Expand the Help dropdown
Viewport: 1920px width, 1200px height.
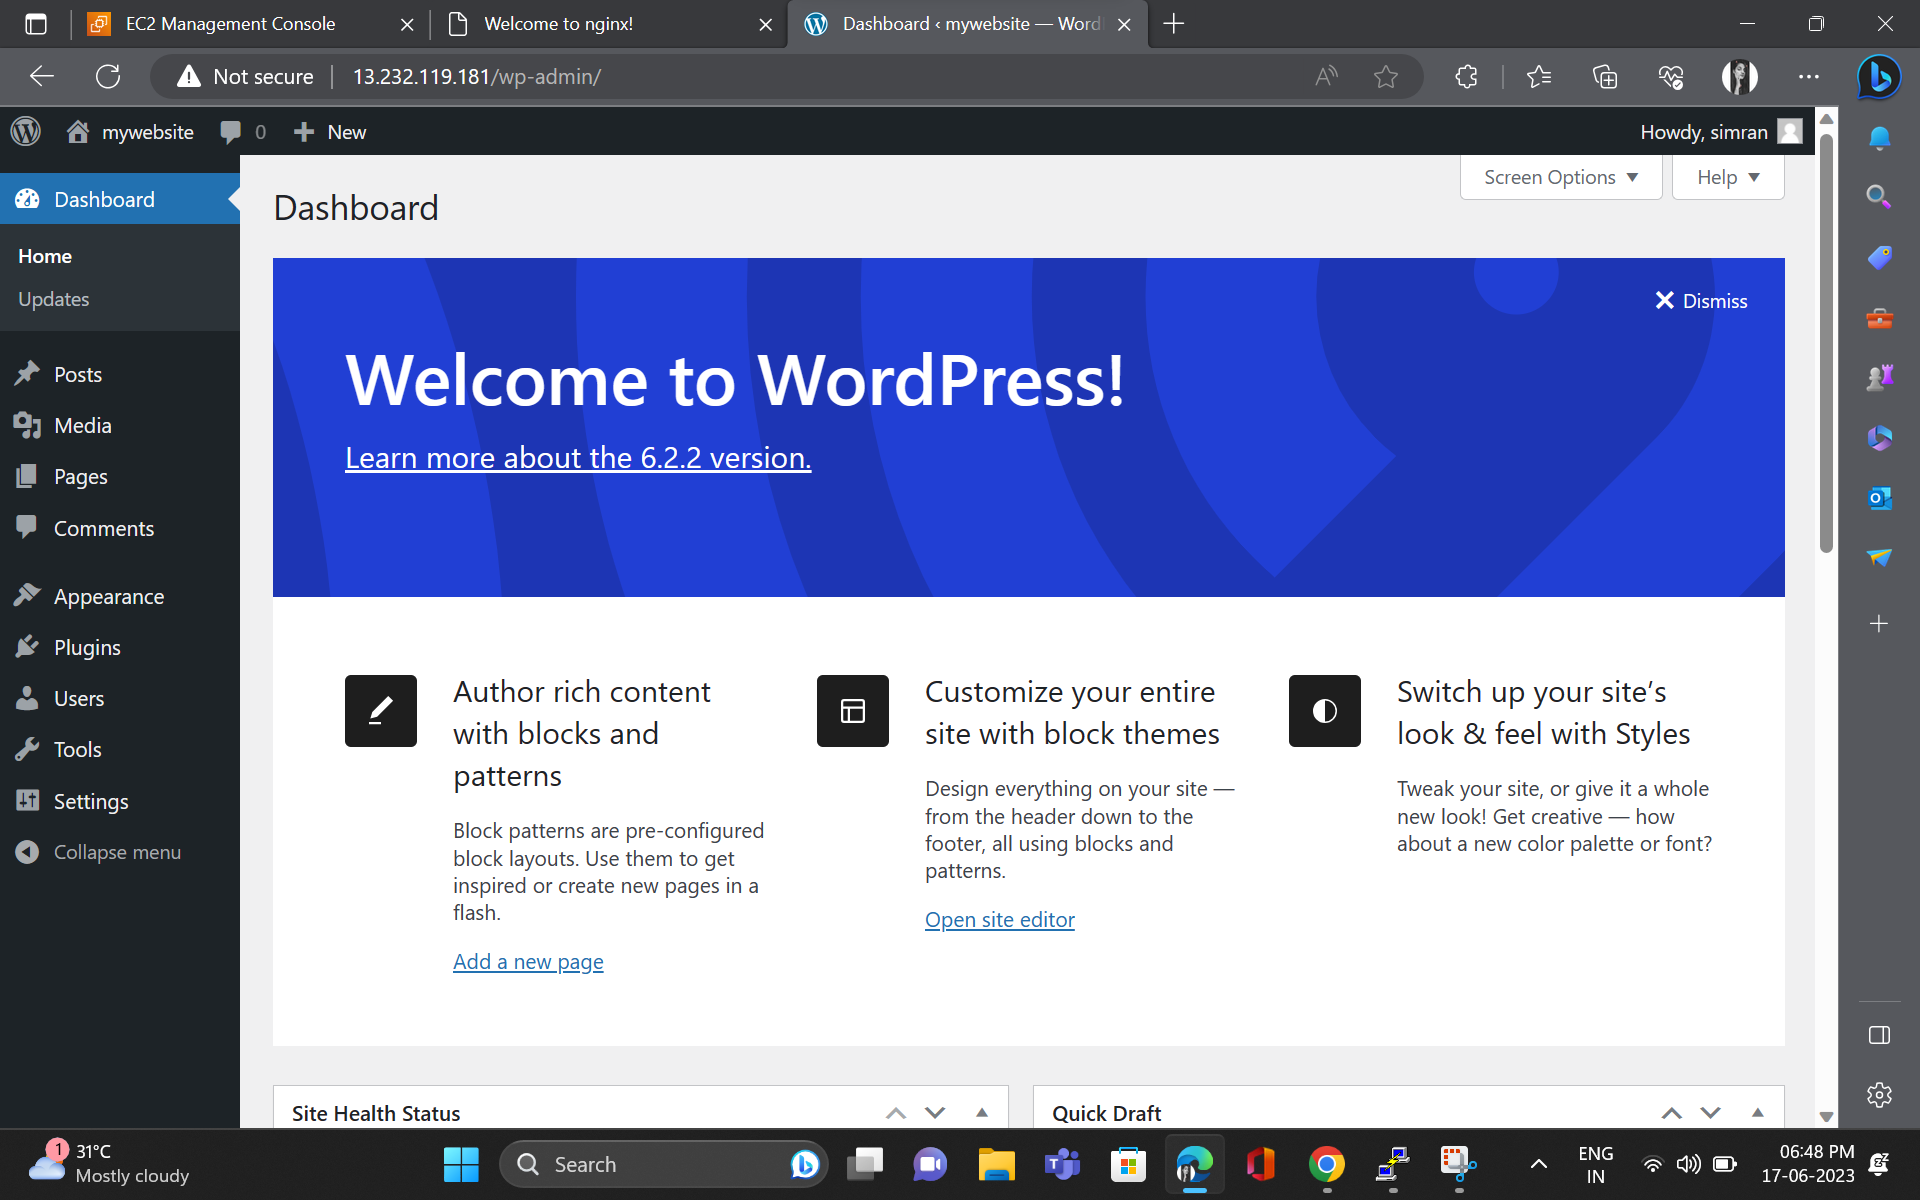tap(1727, 177)
